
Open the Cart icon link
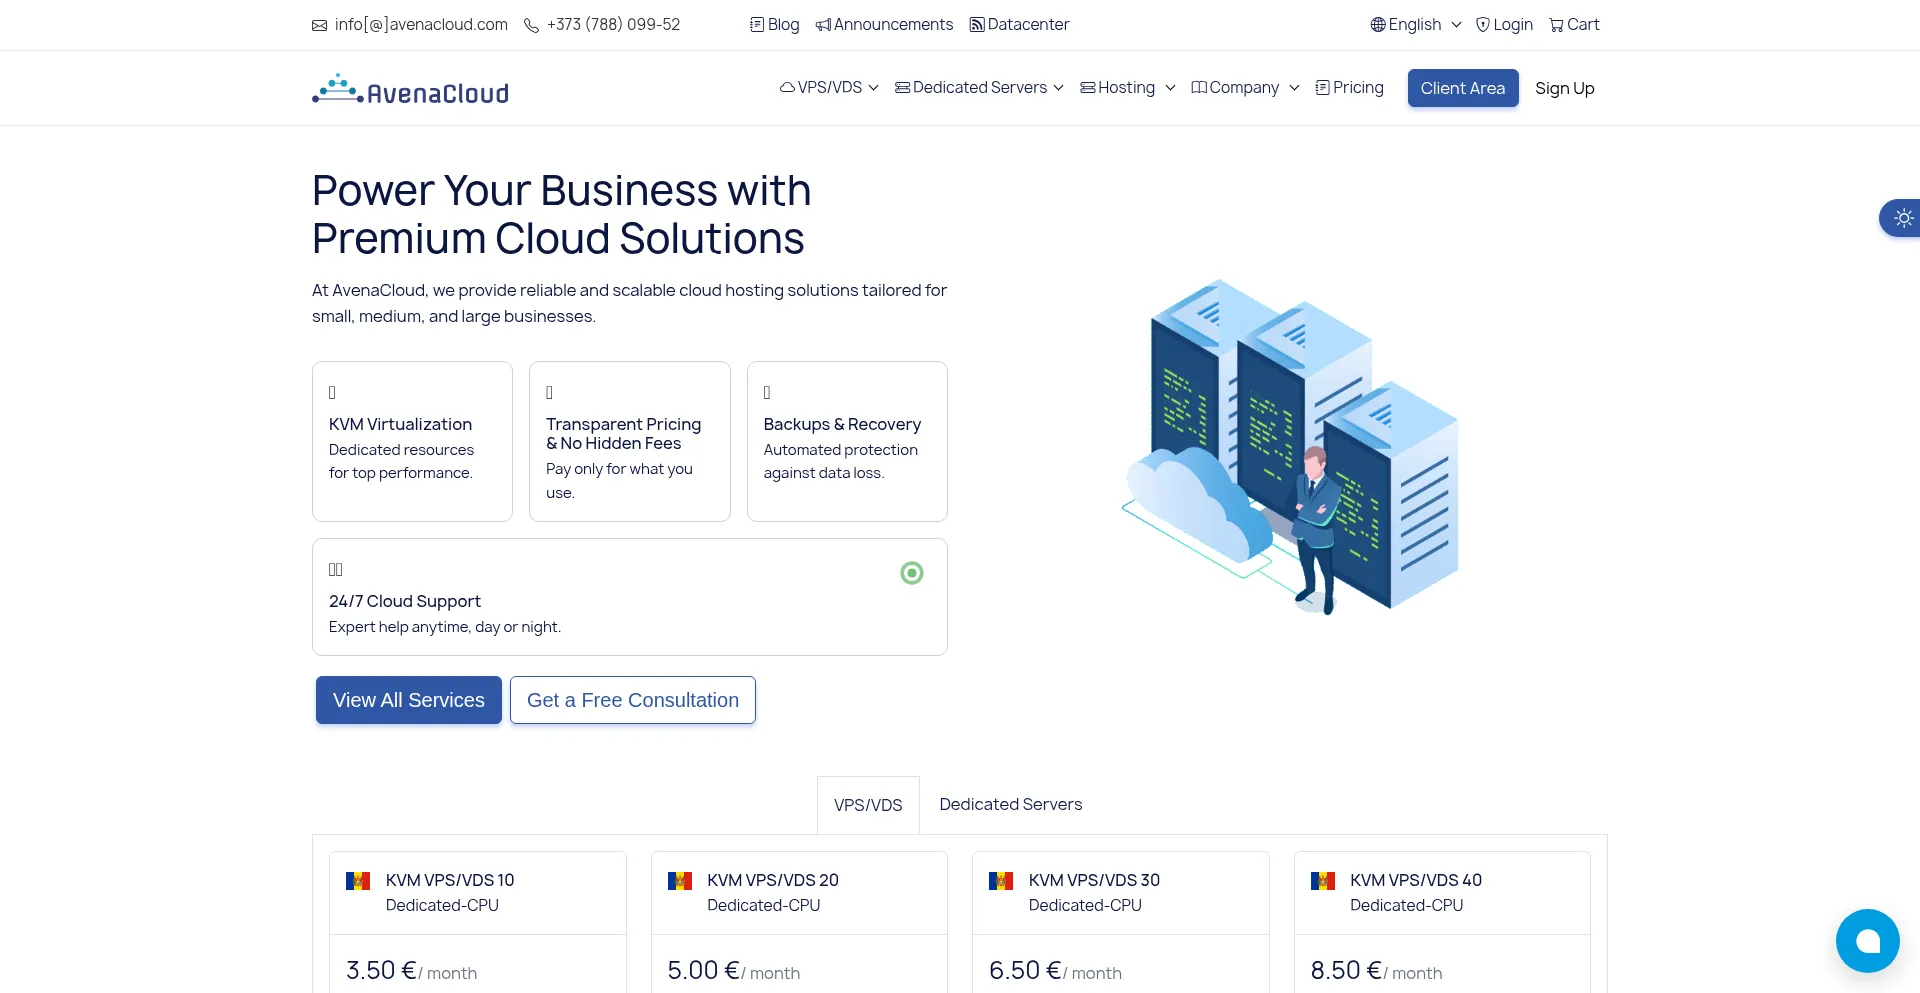(x=1556, y=25)
